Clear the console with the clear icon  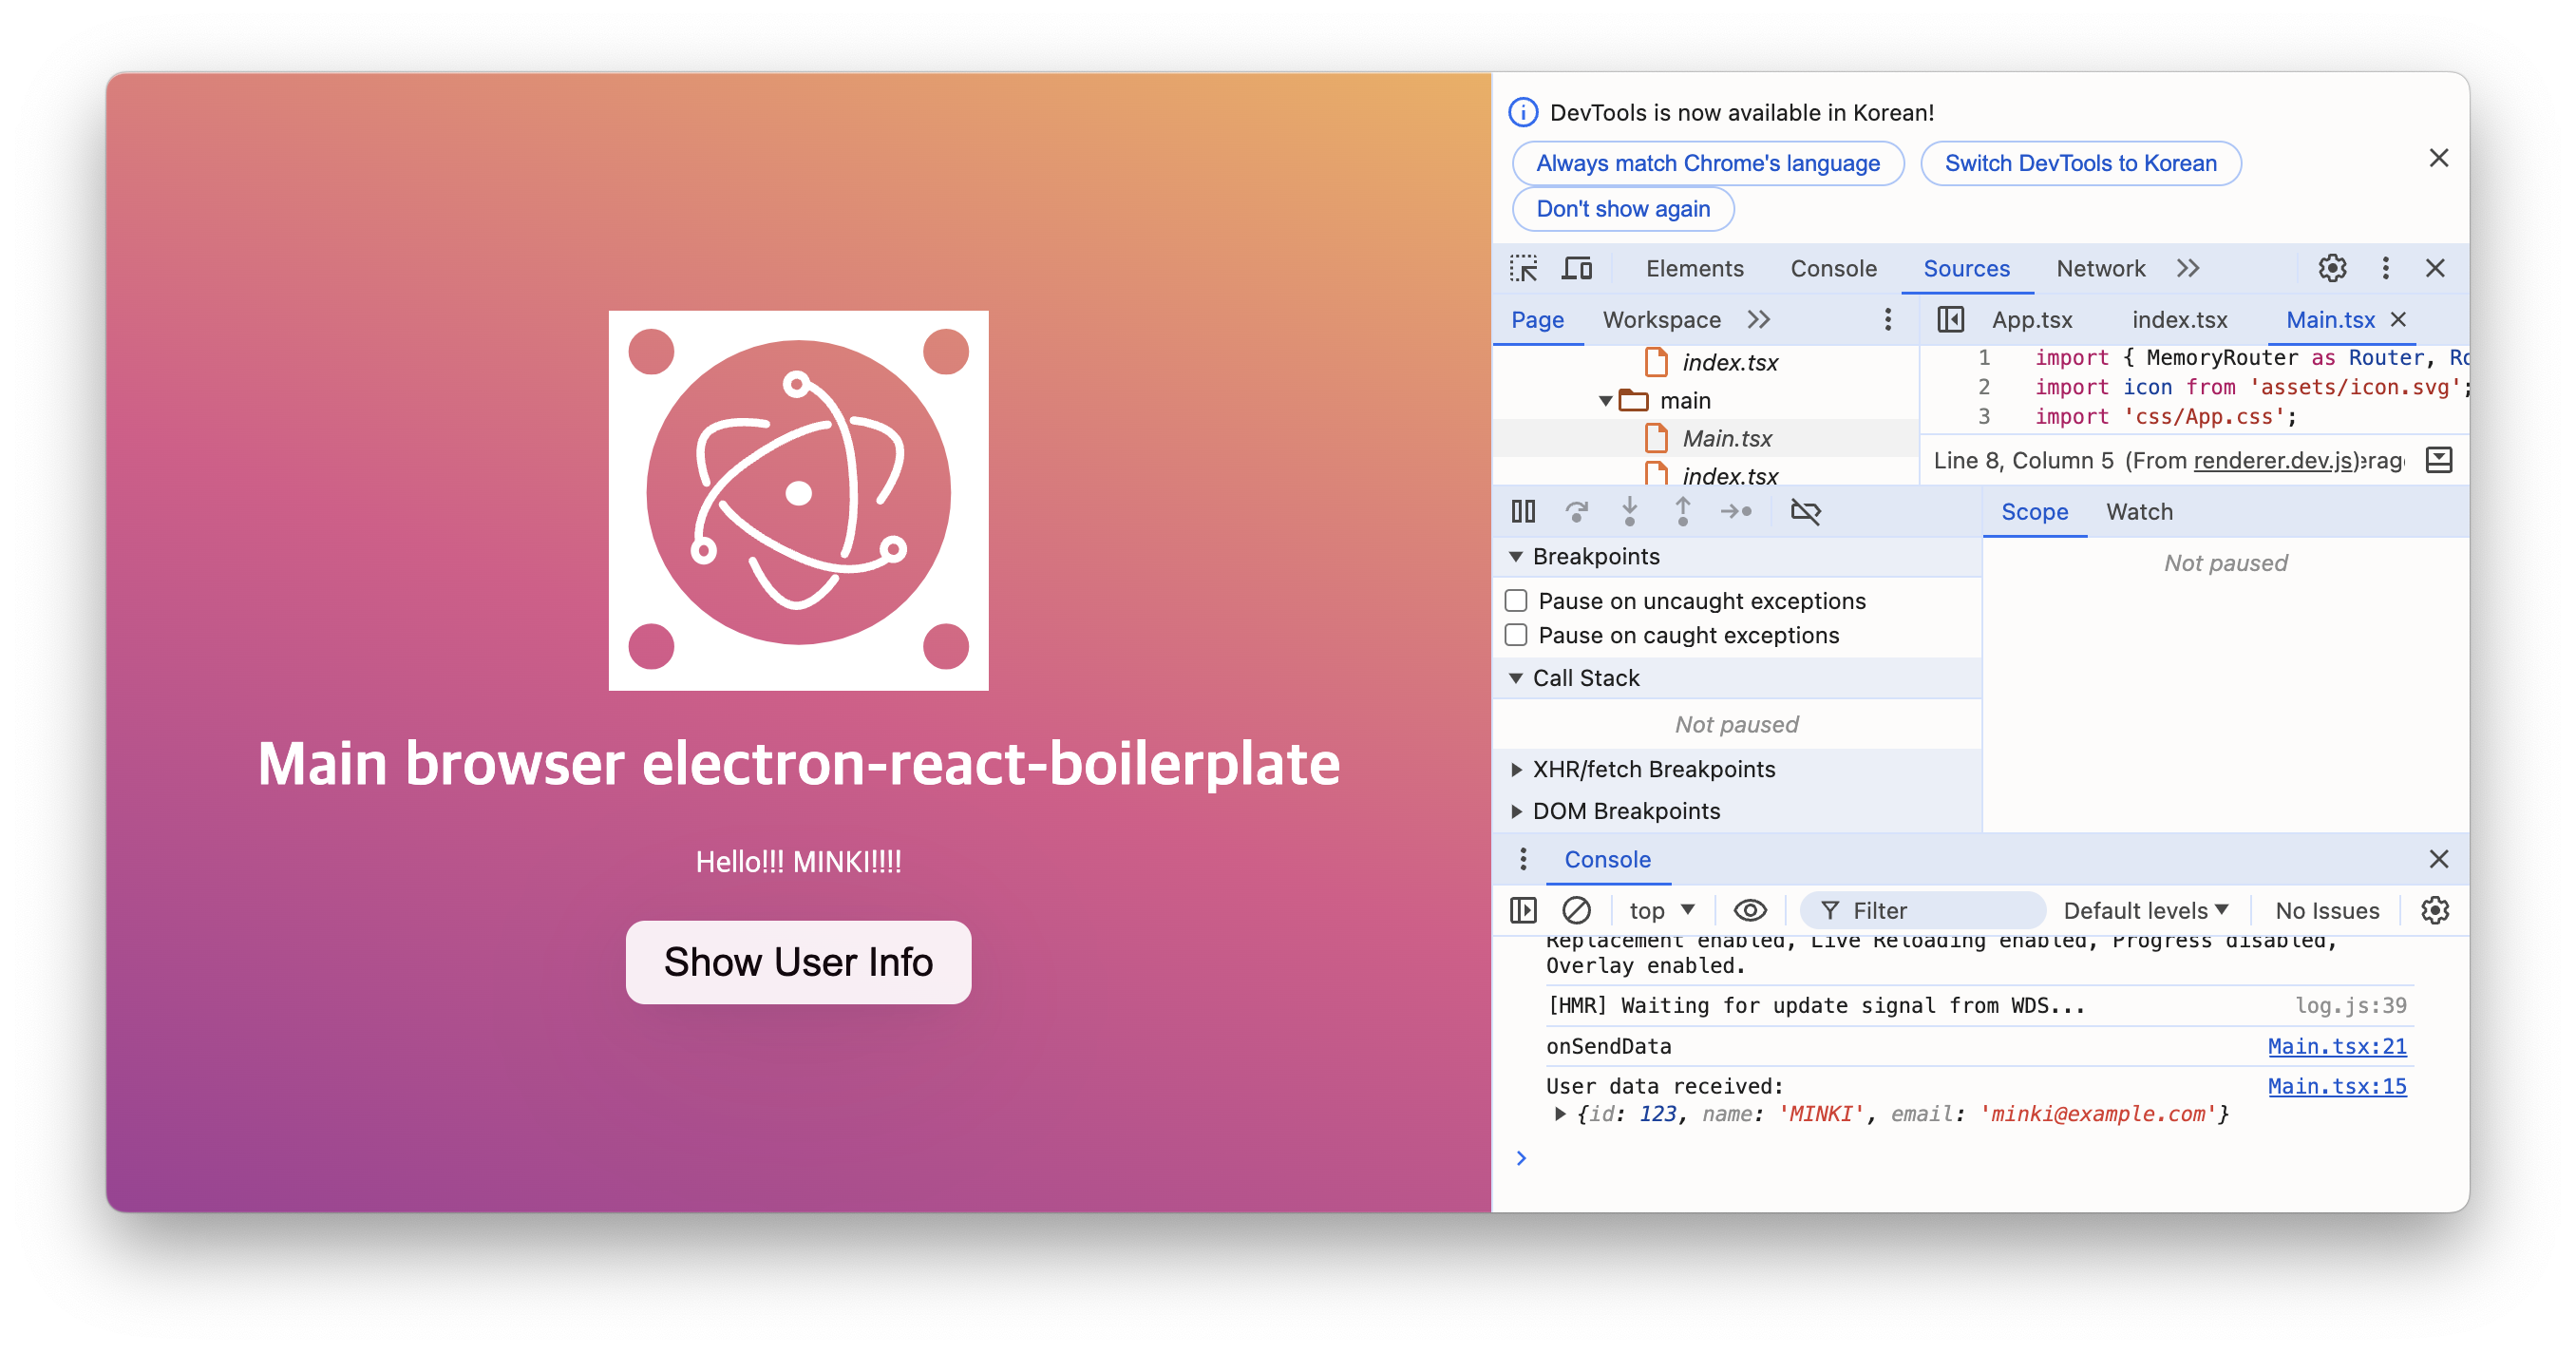click(x=1576, y=910)
